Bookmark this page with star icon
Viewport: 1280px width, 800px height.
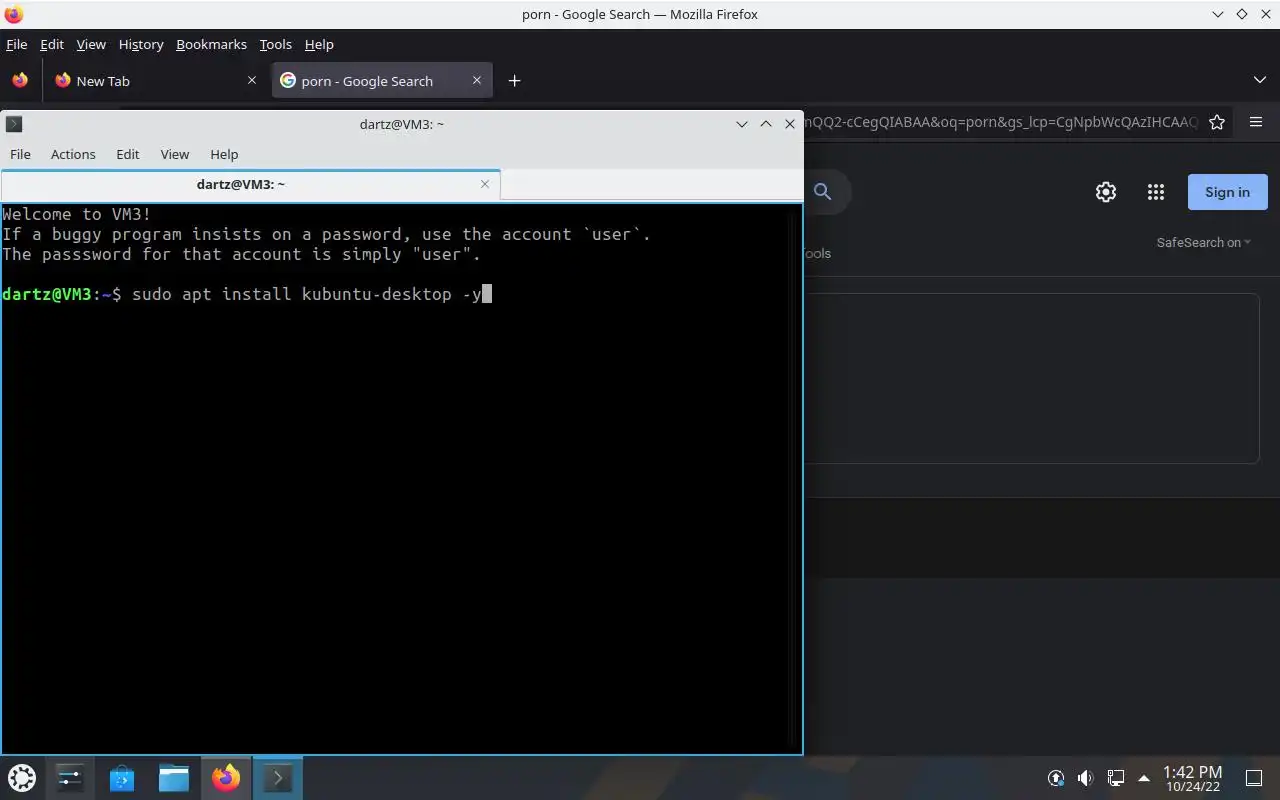[1217, 122]
